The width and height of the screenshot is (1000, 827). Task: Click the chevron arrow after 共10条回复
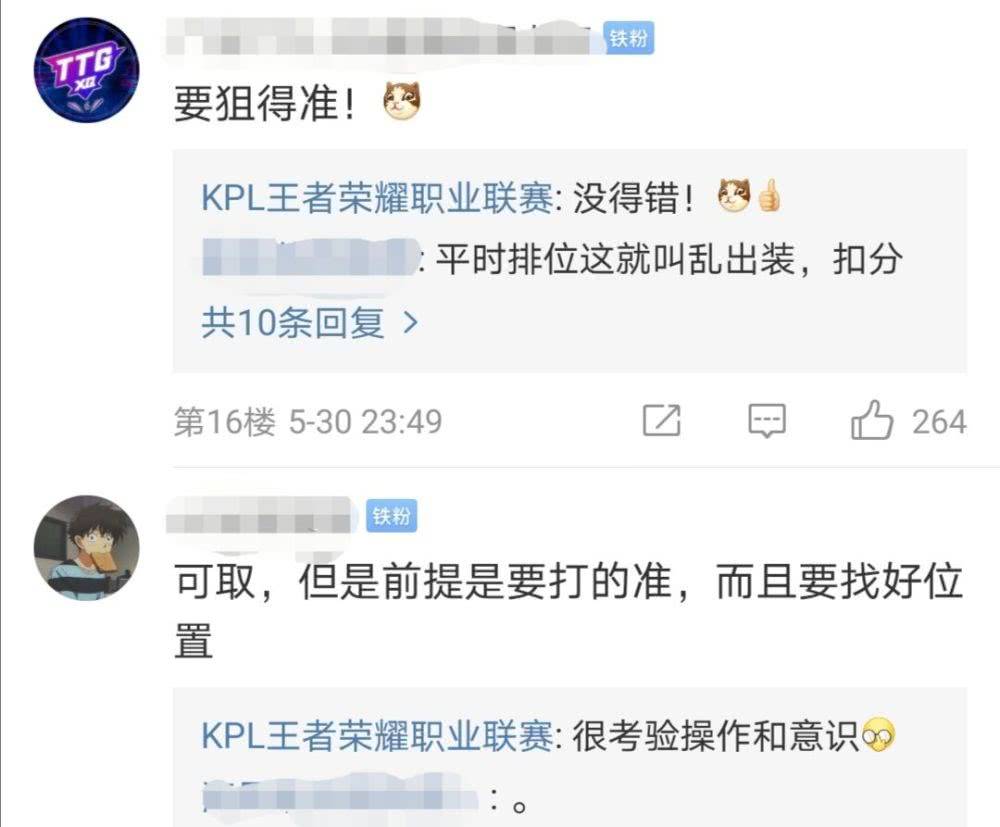point(411,323)
